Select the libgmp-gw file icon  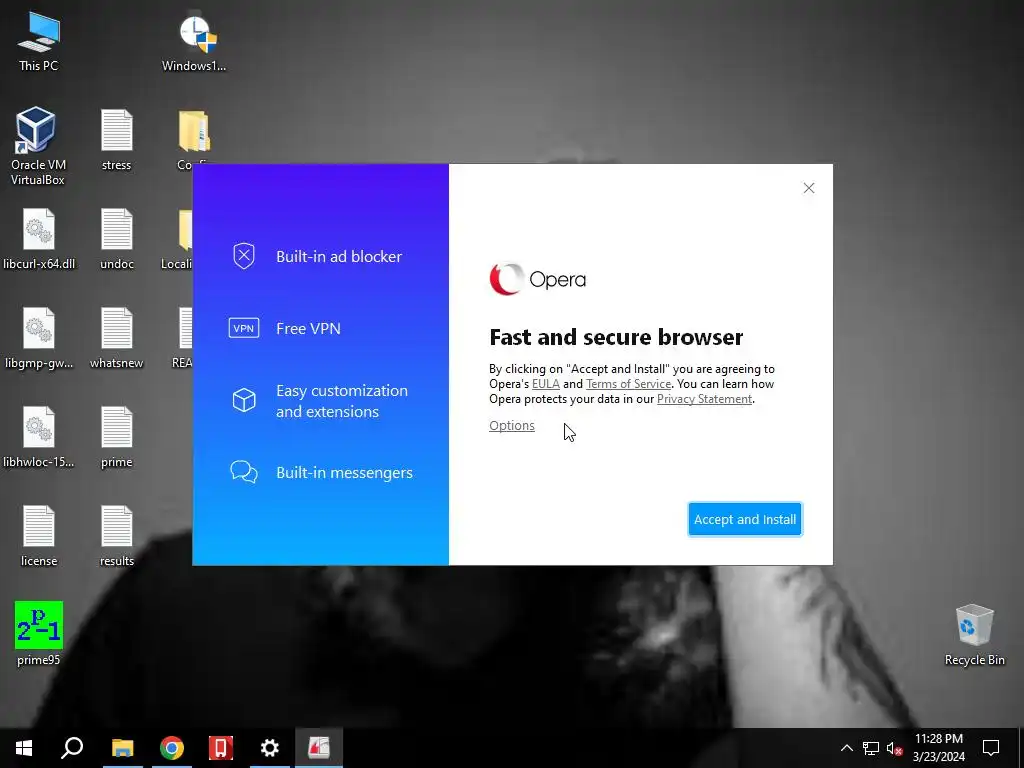(39, 338)
